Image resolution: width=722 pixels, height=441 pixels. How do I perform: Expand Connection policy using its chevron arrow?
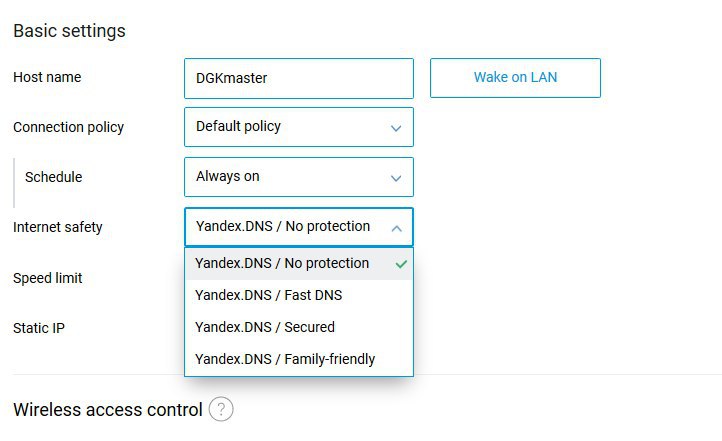[396, 128]
